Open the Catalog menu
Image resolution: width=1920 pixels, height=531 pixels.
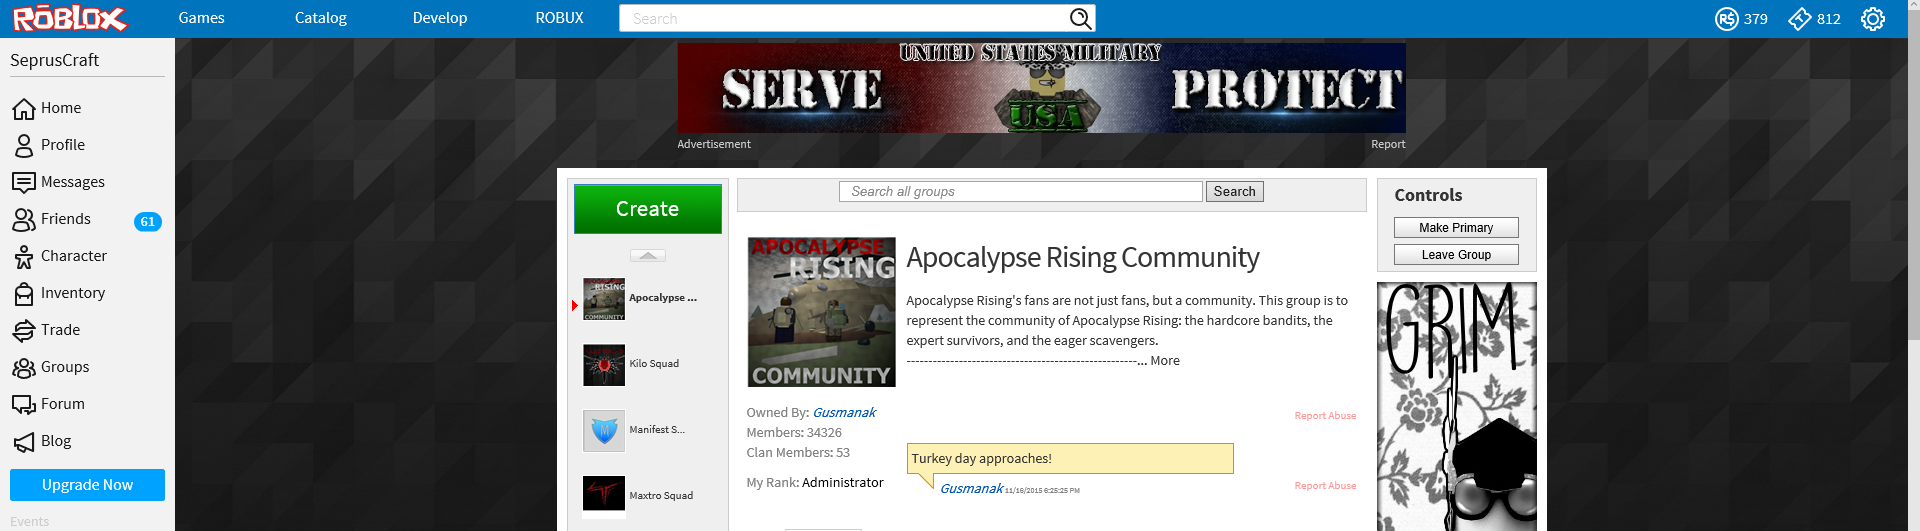[x=320, y=18]
